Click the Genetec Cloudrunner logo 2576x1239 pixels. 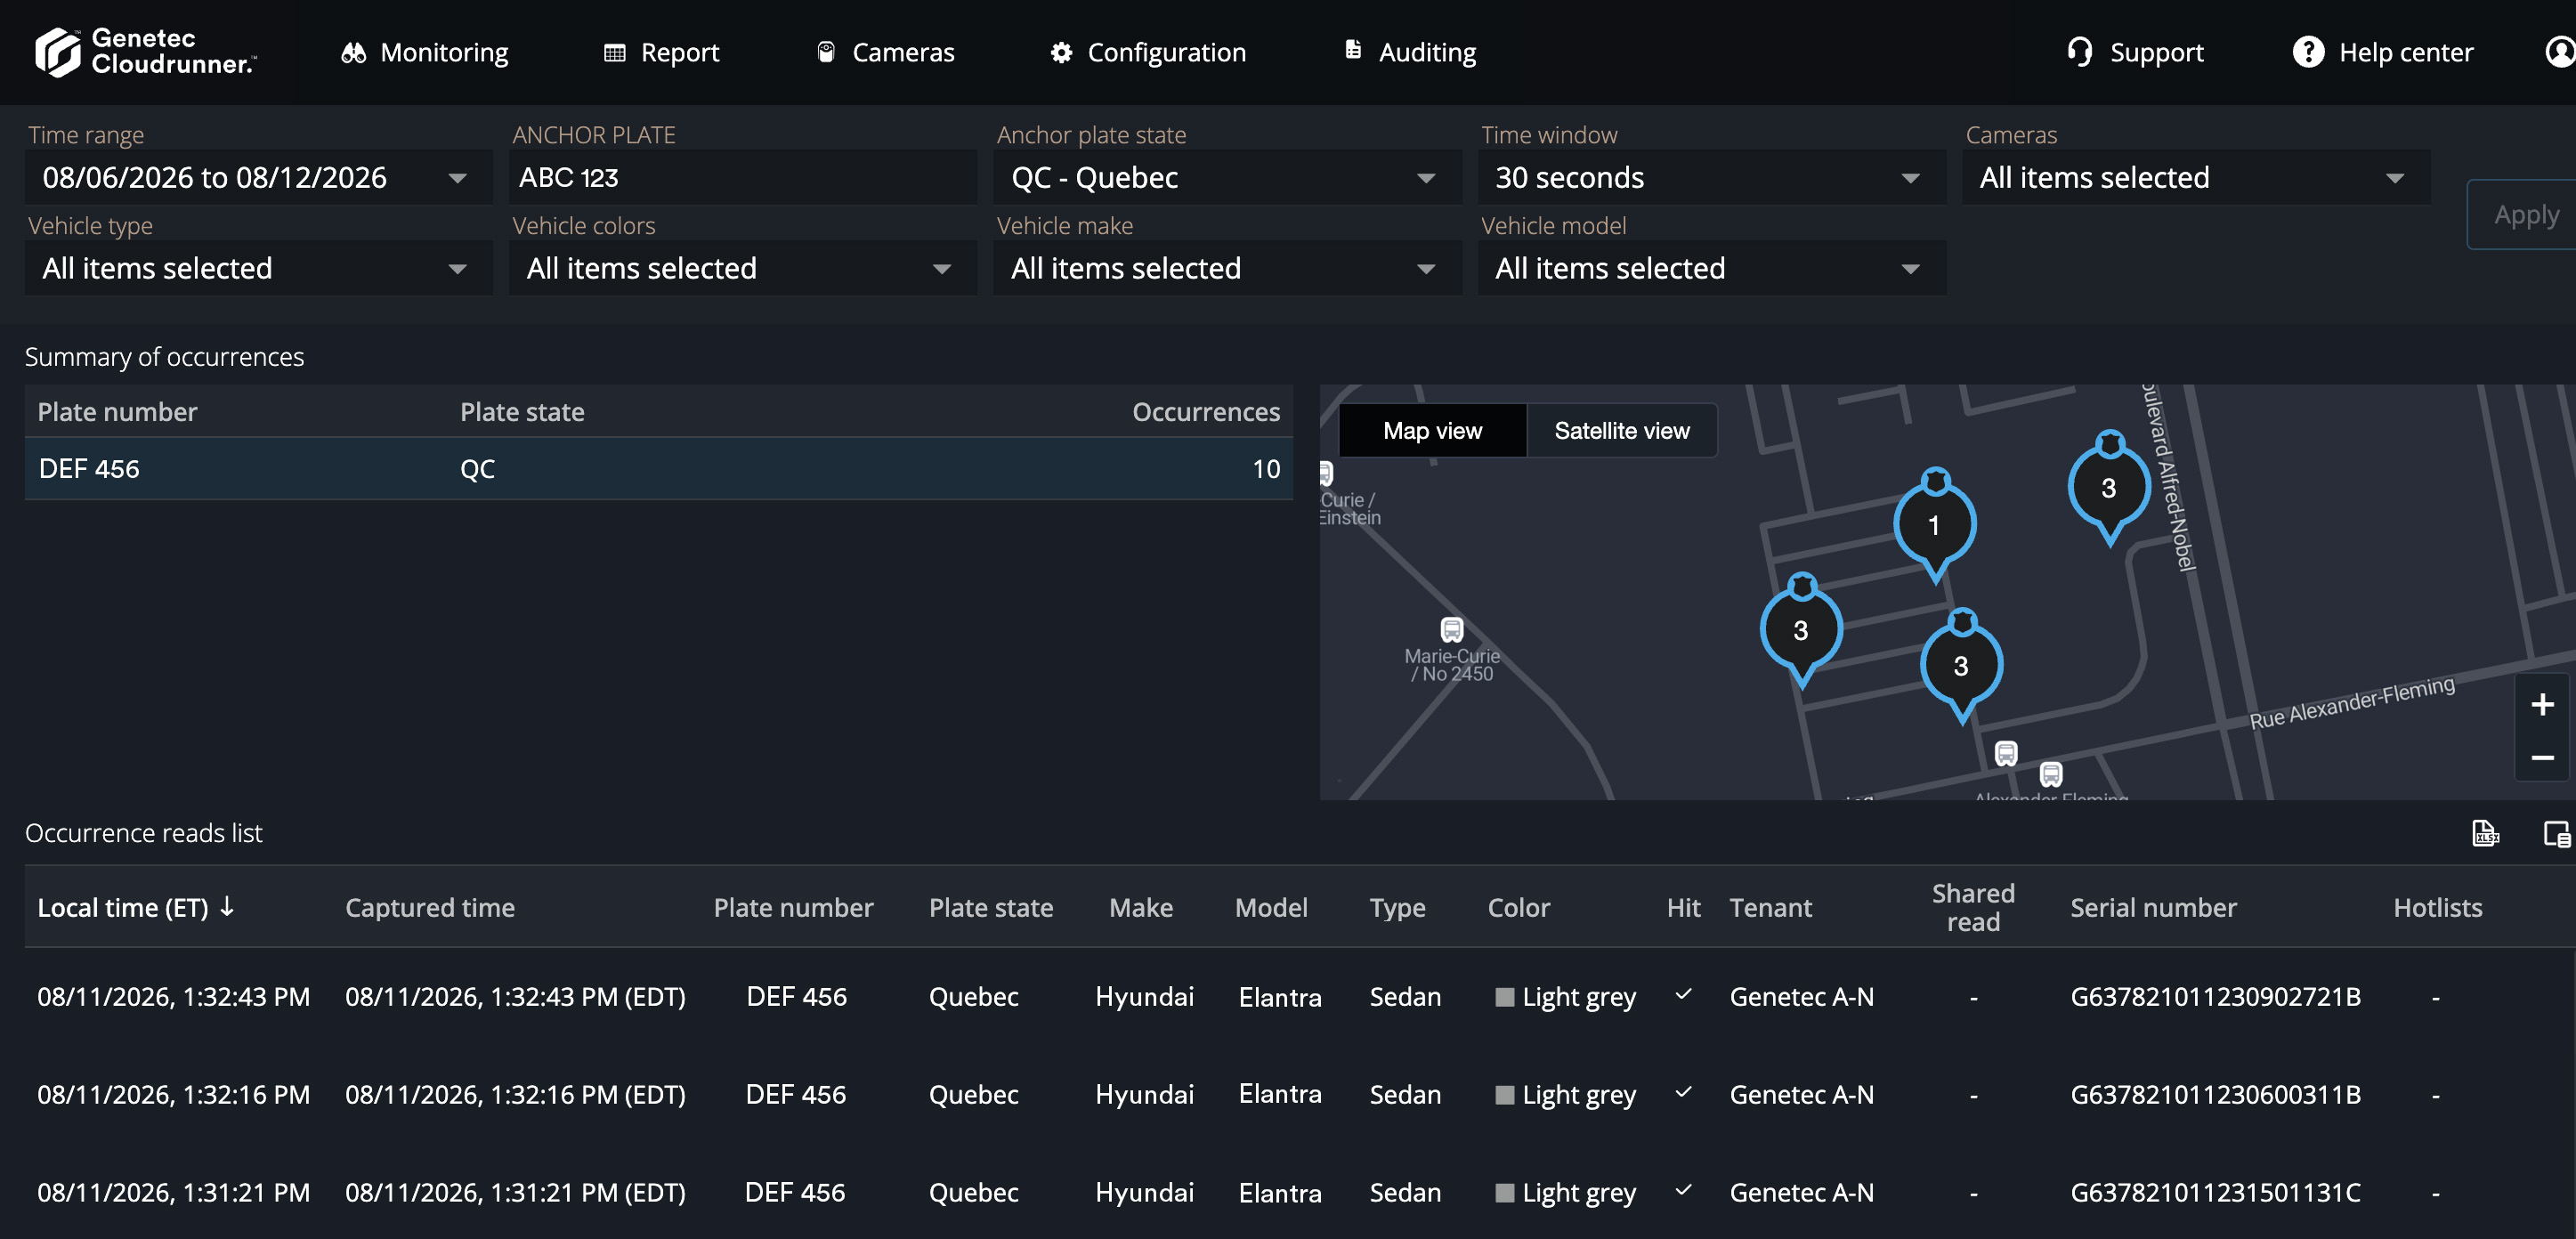point(145,52)
